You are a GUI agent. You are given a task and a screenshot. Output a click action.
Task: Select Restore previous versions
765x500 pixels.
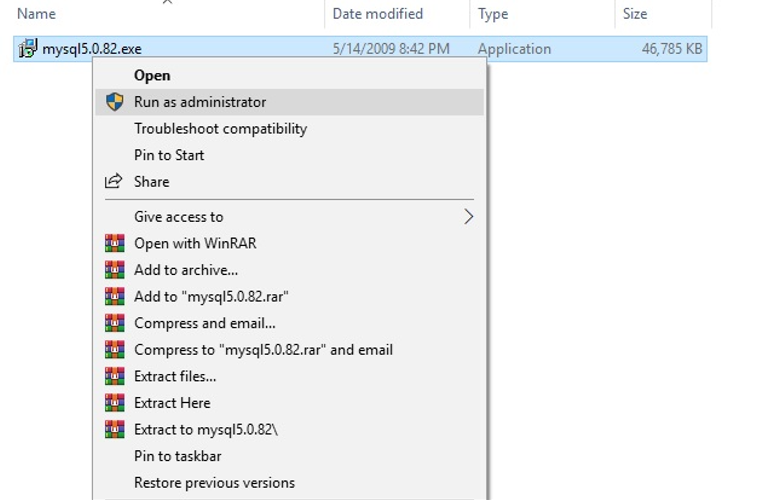tap(290, 482)
